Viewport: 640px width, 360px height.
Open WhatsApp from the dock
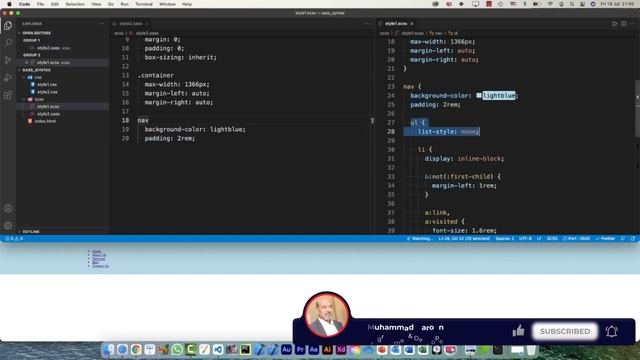pos(177,350)
